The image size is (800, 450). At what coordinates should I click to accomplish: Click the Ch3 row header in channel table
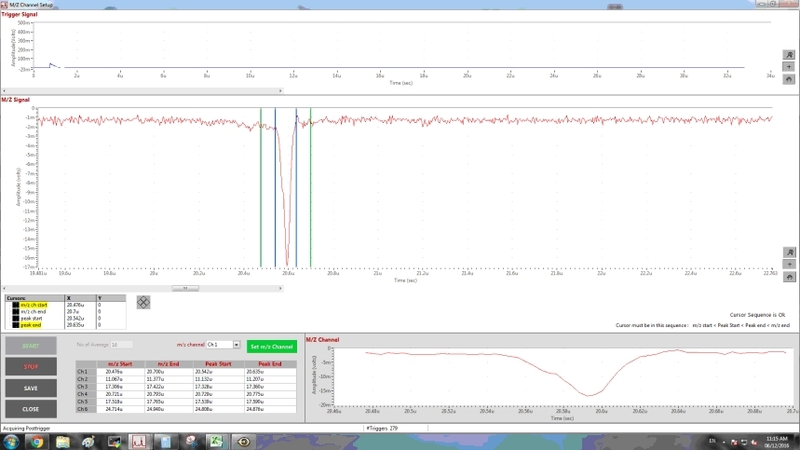pyautogui.click(x=86, y=387)
